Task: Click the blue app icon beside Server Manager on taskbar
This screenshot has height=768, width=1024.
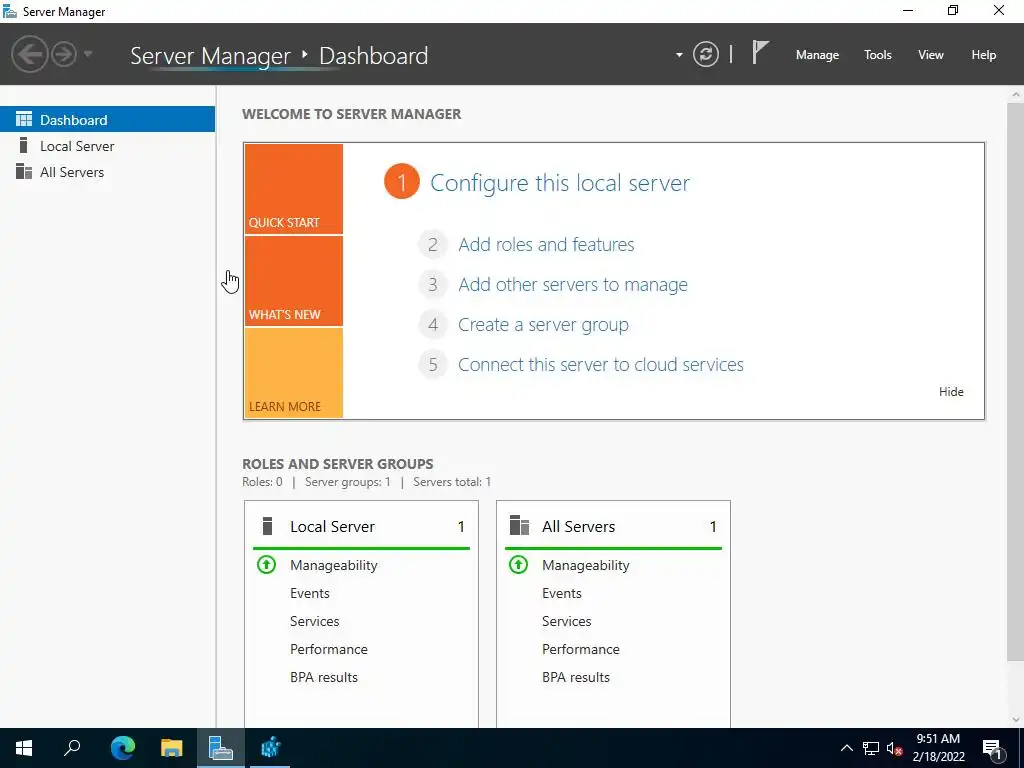Action: tap(270, 748)
